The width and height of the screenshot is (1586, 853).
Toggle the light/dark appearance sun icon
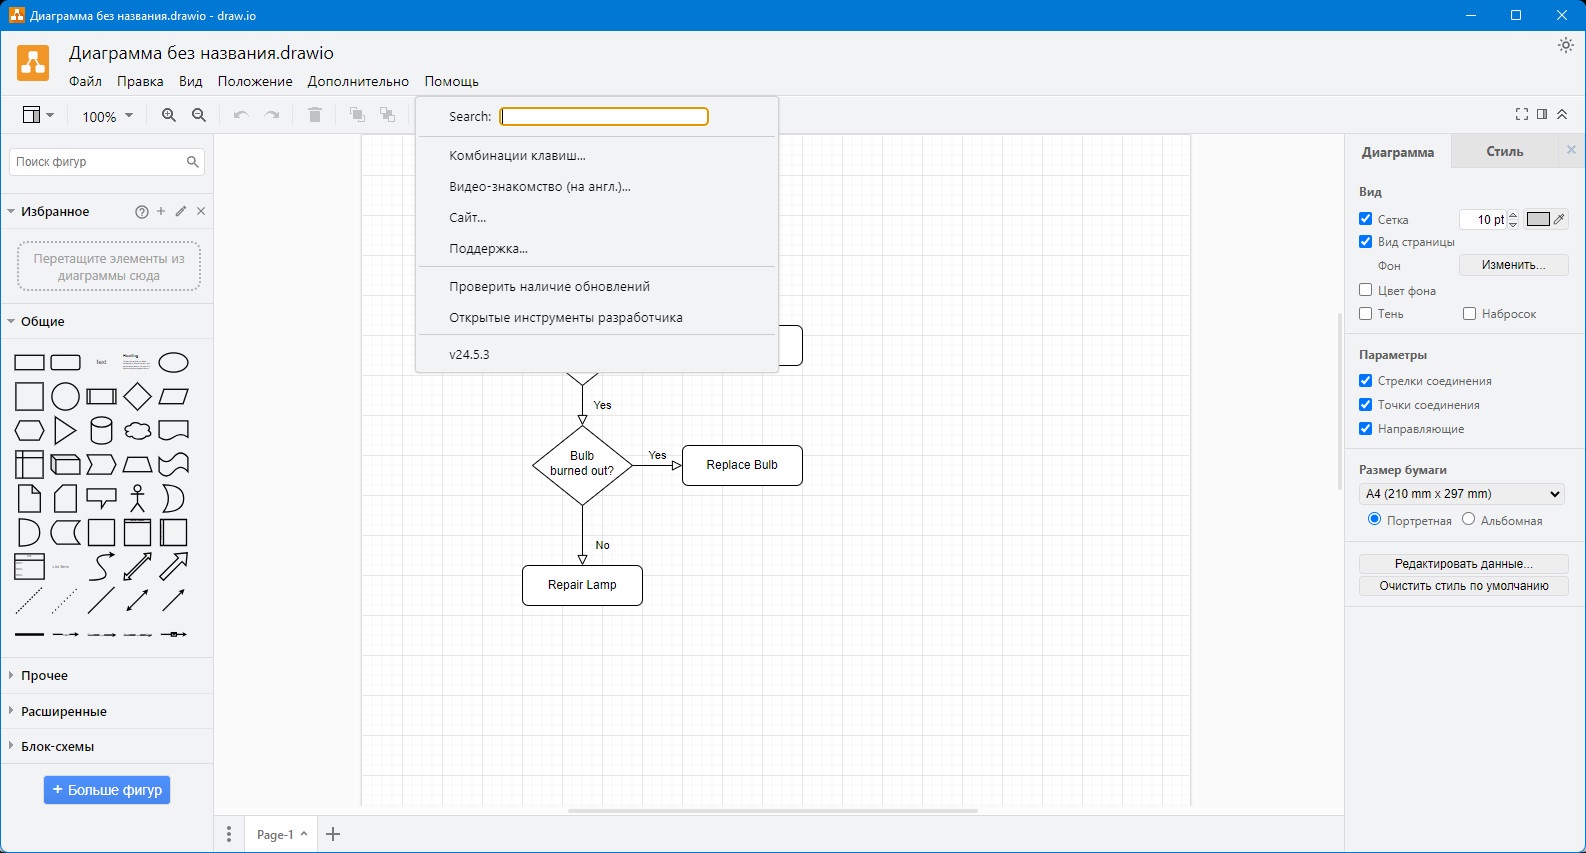tap(1566, 45)
